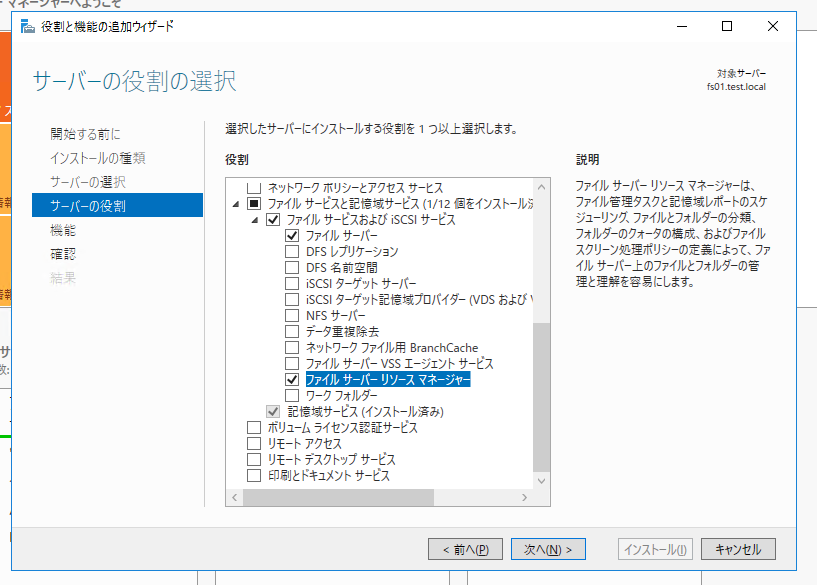Select the DFS 名前空間 row label
817x585 pixels.
(341, 267)
